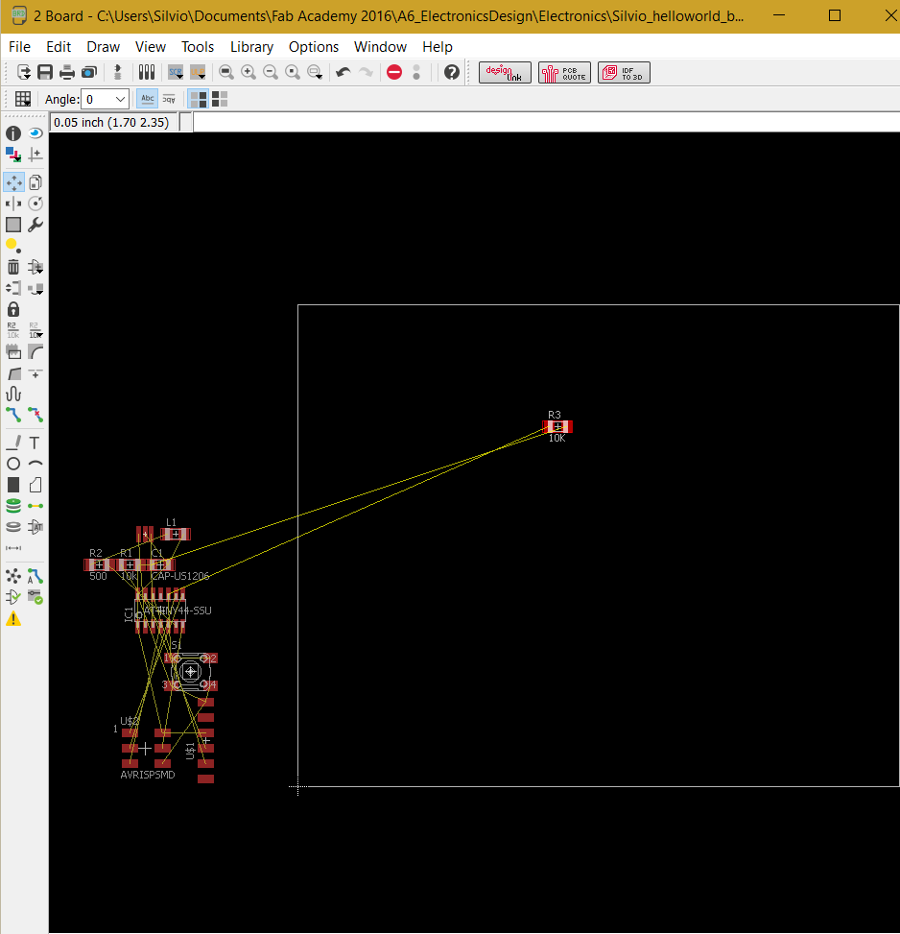Open the Display layers dropdown tool
The height and width of the screenshot is (934, 900).
coord(13,155)
